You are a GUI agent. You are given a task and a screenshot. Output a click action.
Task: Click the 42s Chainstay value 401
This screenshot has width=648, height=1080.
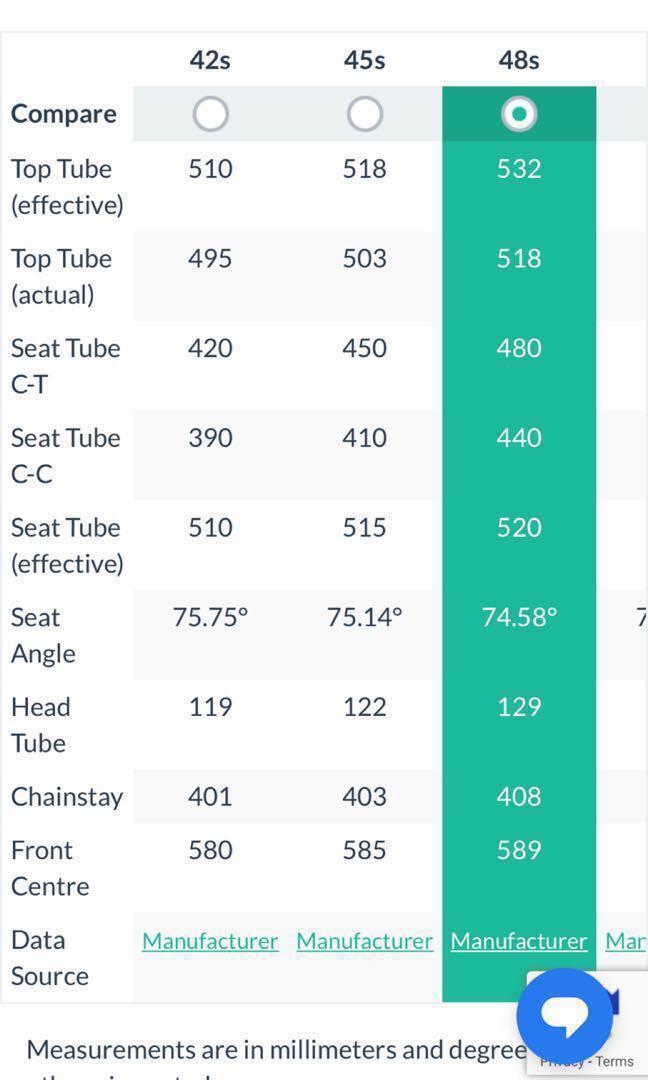point(210,796)
